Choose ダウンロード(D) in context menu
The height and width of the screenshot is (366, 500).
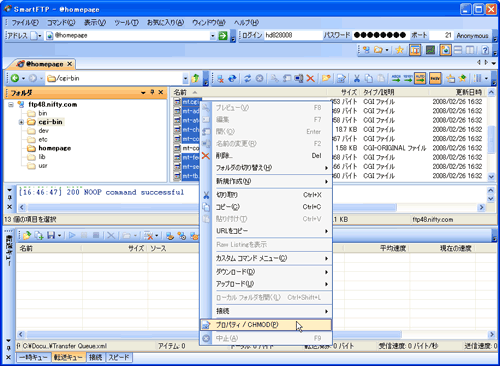(266, 272)
